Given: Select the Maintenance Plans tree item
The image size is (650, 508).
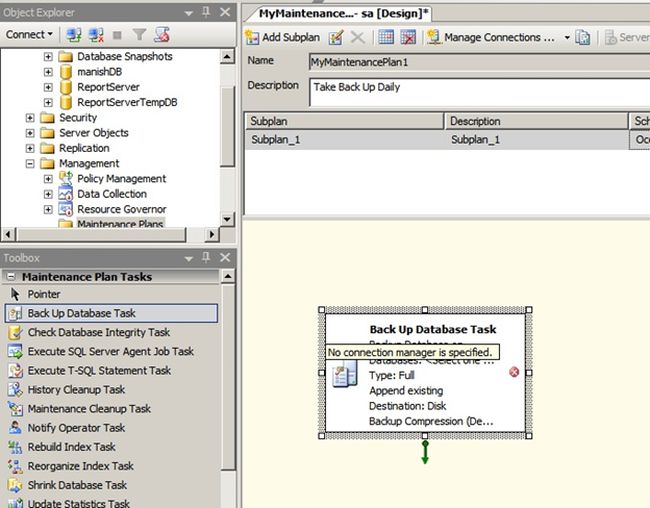Looking at the screenshot, I should point(120,224).
